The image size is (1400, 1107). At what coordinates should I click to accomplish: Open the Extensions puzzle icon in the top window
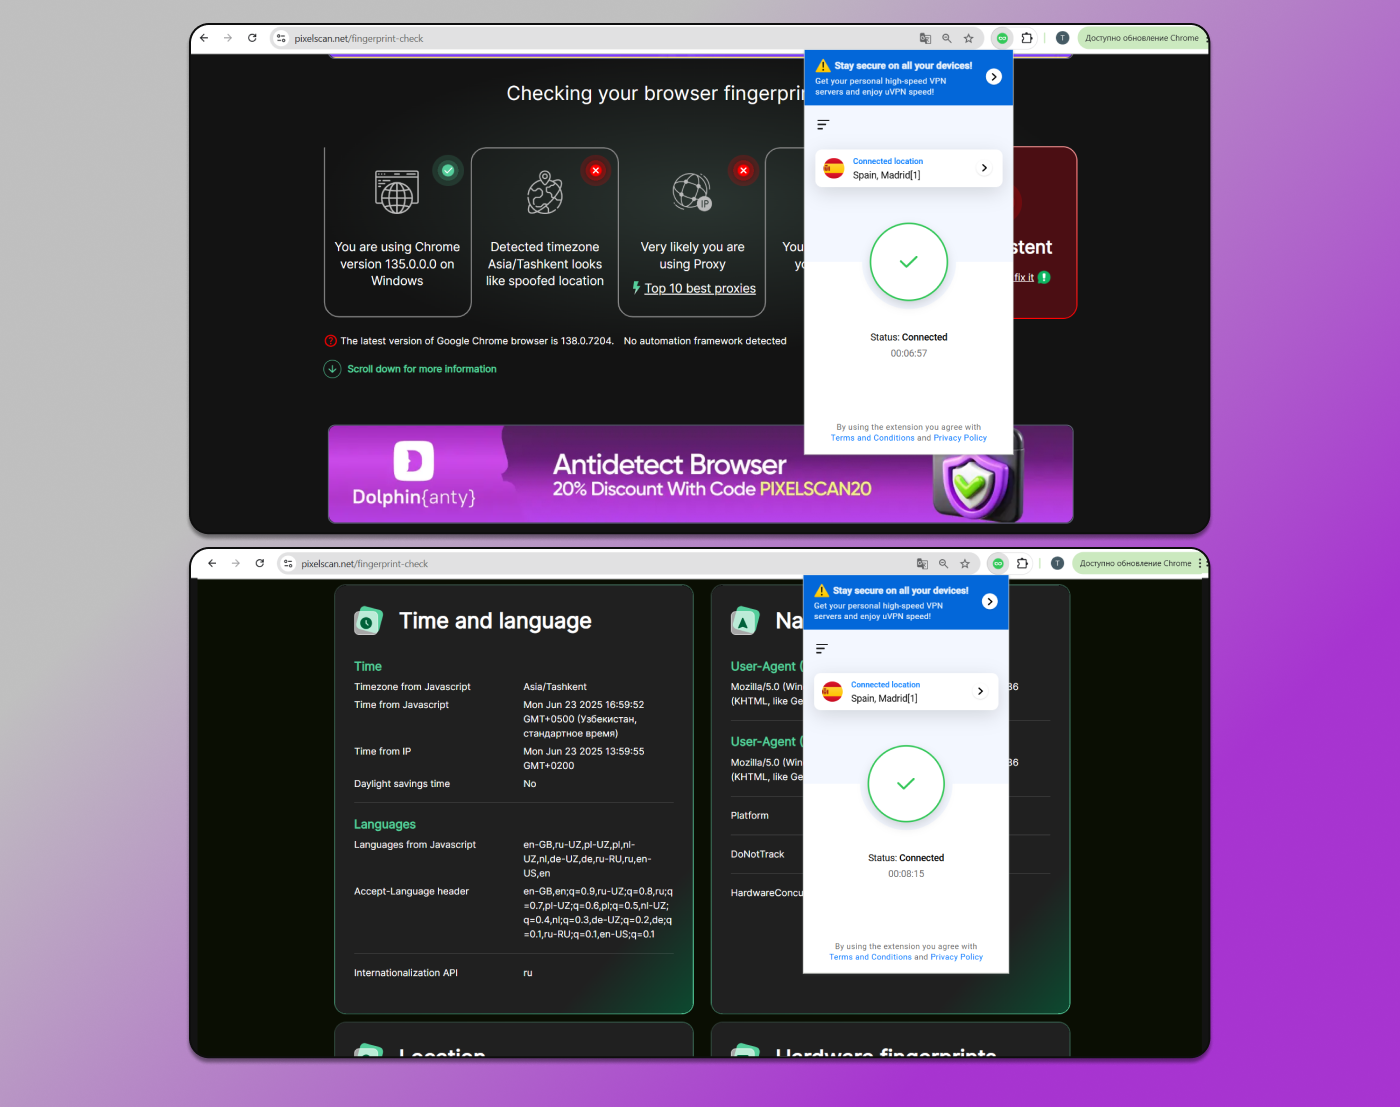point(1027,38)
